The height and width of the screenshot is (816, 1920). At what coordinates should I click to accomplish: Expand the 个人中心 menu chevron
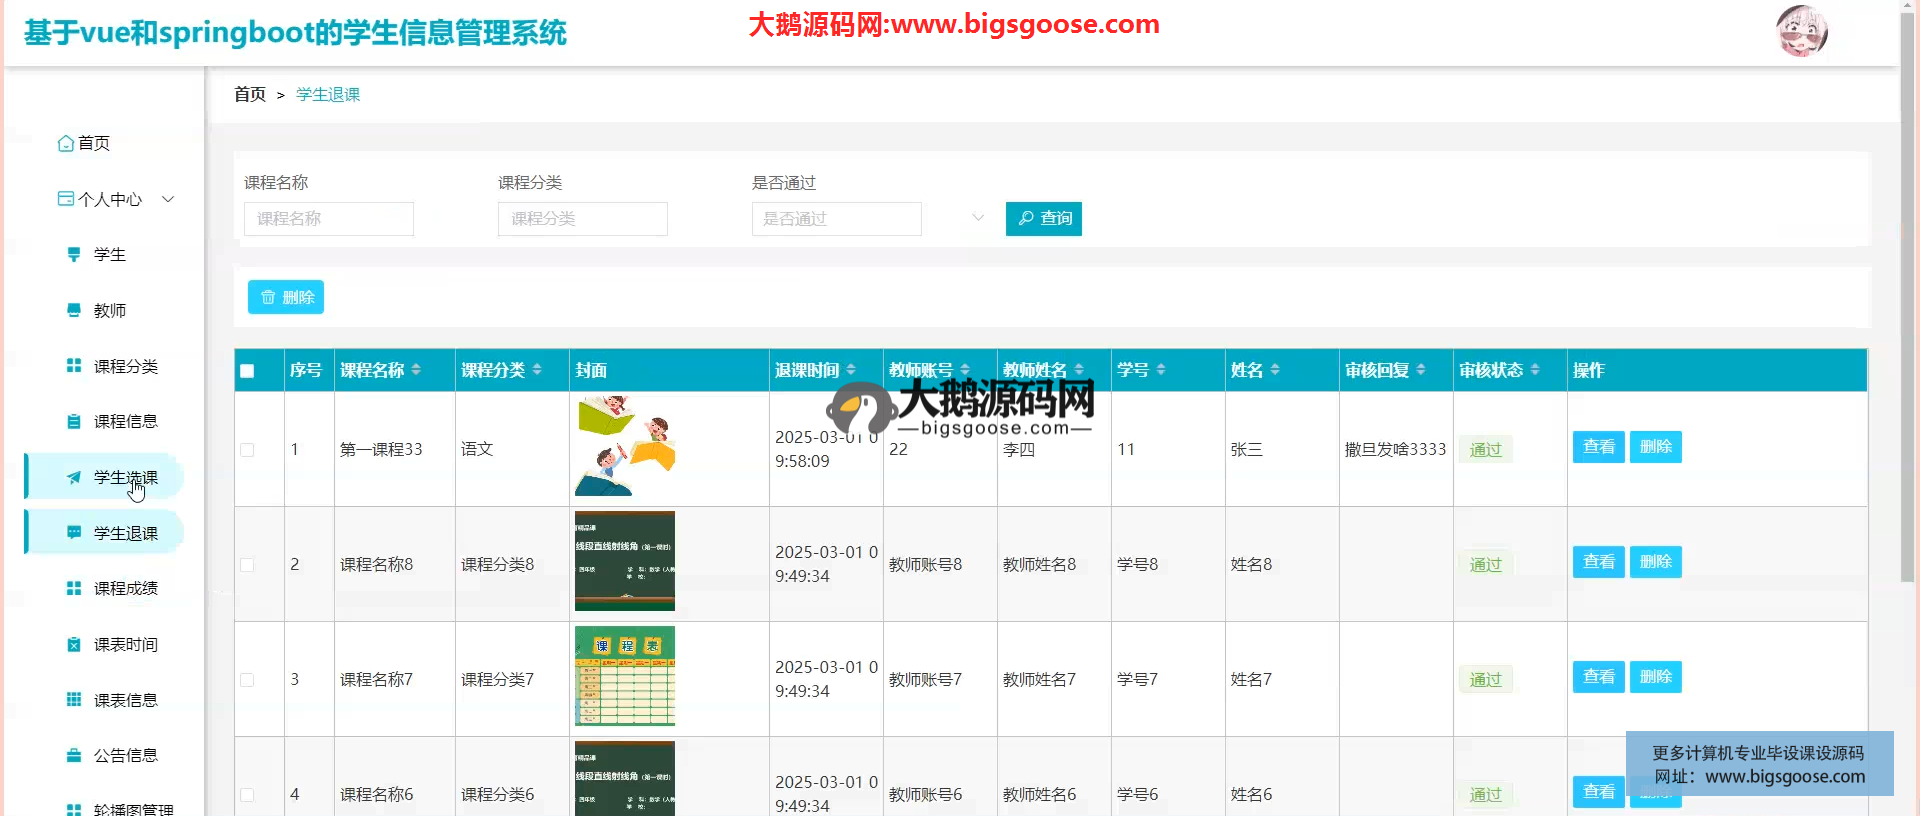(168, 199)
